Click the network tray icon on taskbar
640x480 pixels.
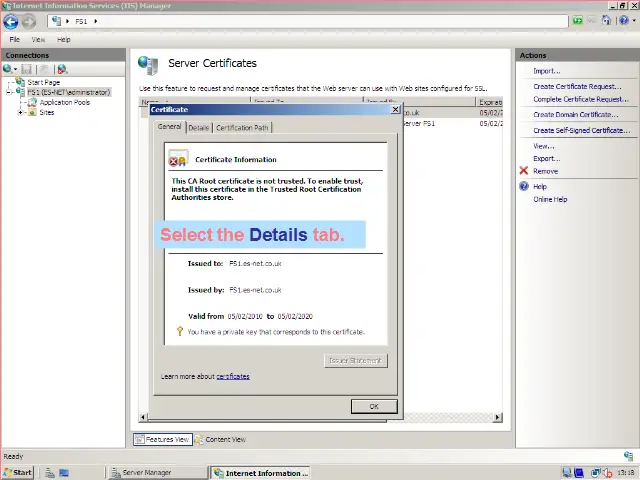595,473
